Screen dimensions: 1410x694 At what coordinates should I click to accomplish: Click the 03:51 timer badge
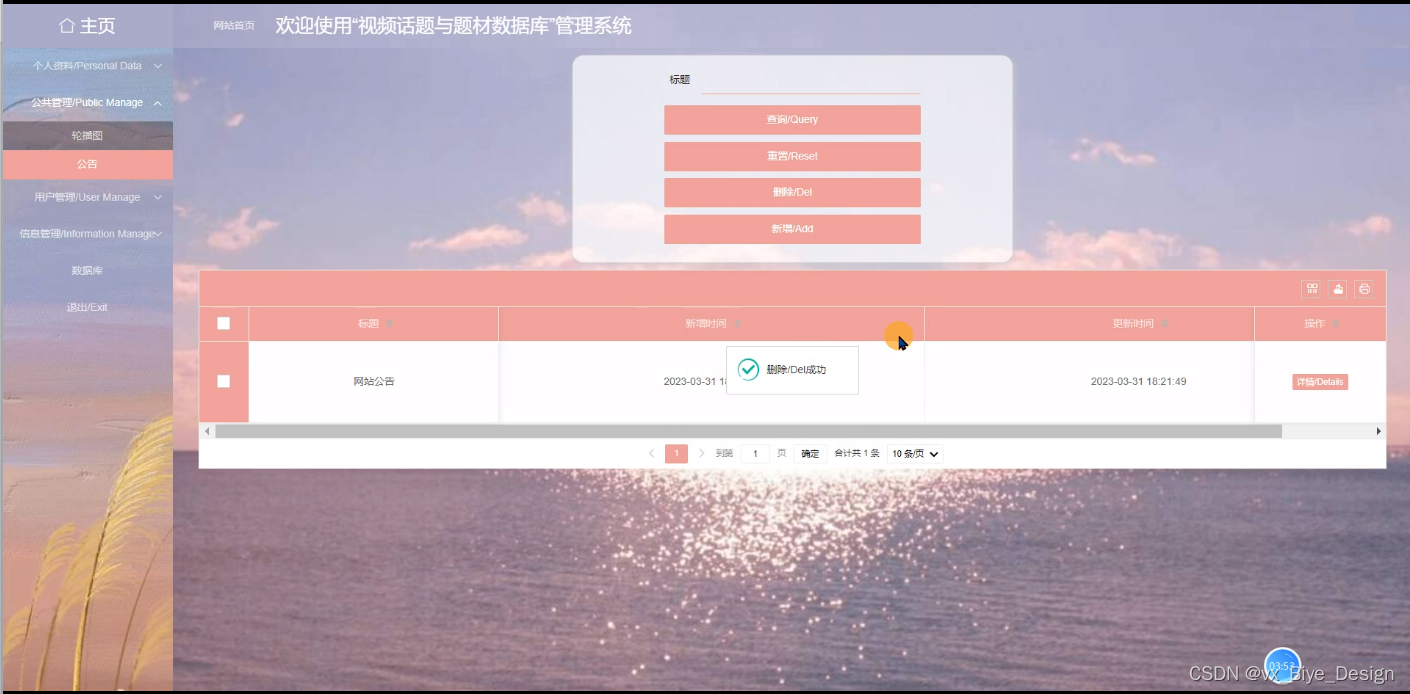coord(1282,665)
